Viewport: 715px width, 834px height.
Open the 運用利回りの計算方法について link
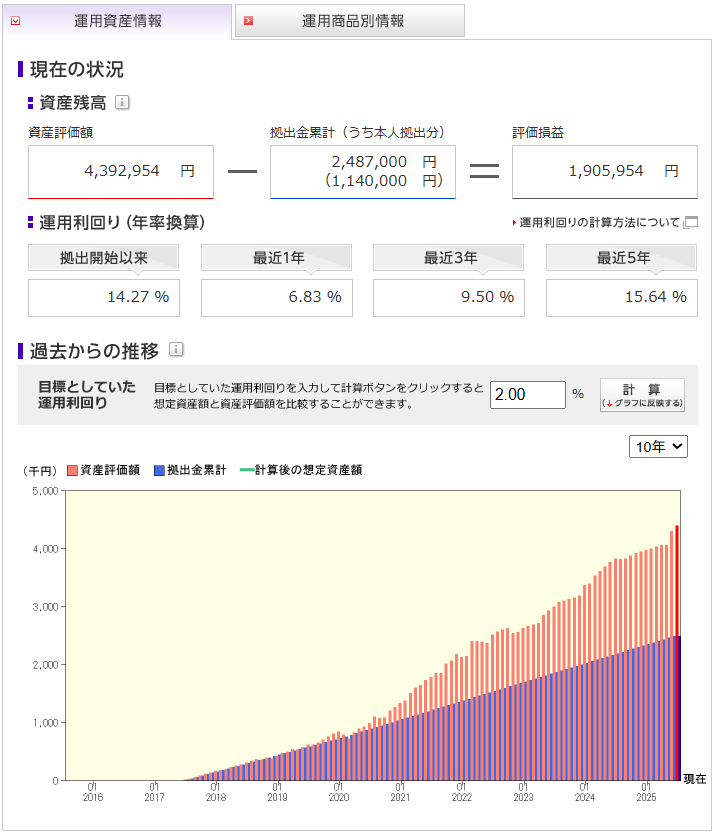599,222
